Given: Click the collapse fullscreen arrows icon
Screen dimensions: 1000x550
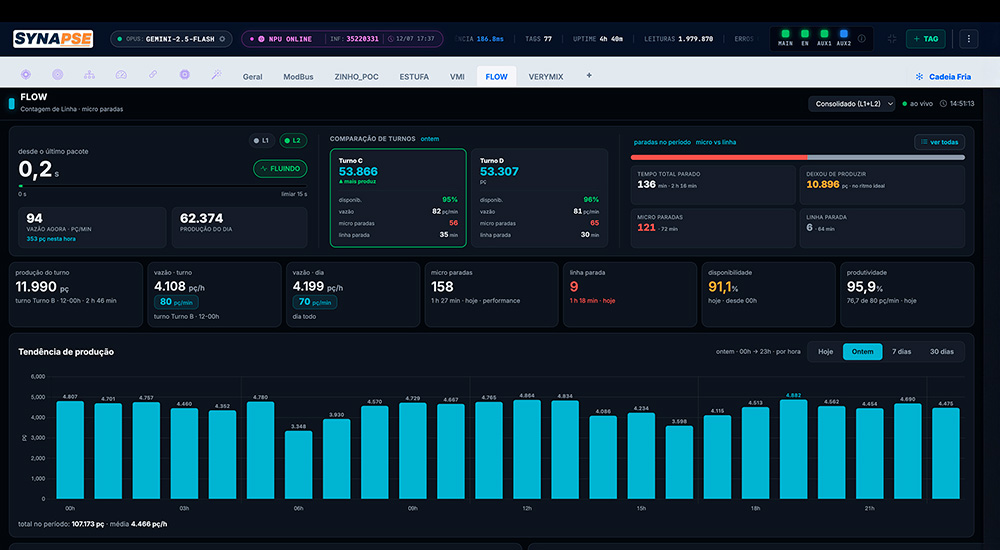Looking at the screenshot, I should coord(892,39).
